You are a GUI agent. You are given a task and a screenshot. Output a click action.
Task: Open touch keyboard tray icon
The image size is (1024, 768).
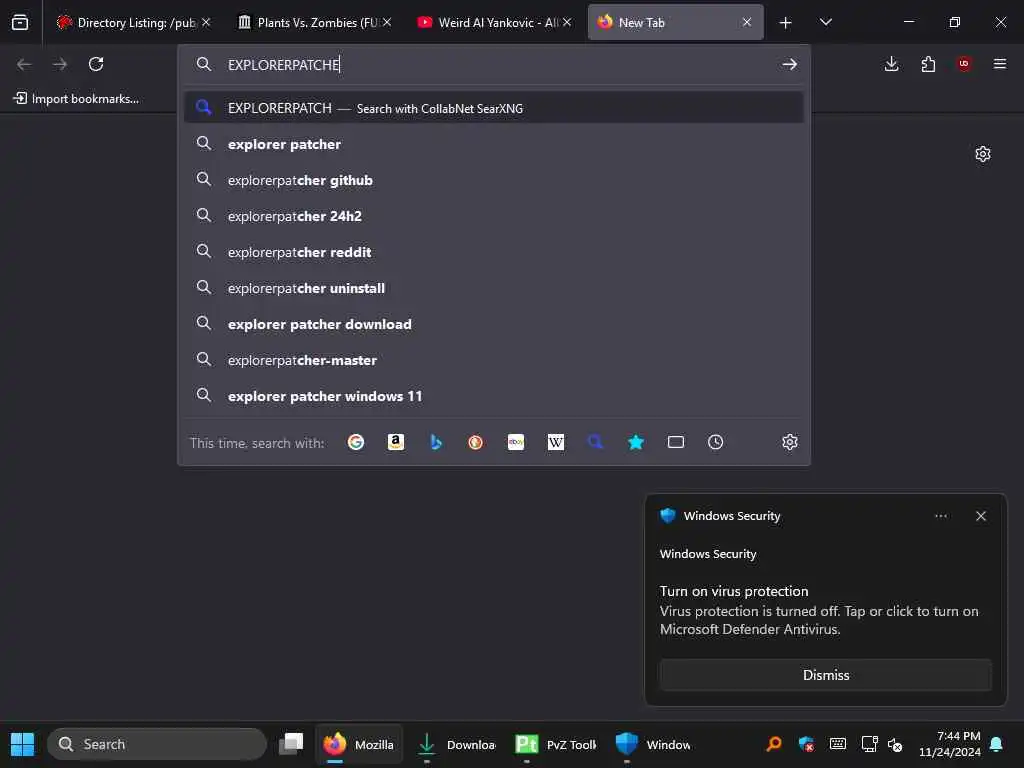(838, 744)
